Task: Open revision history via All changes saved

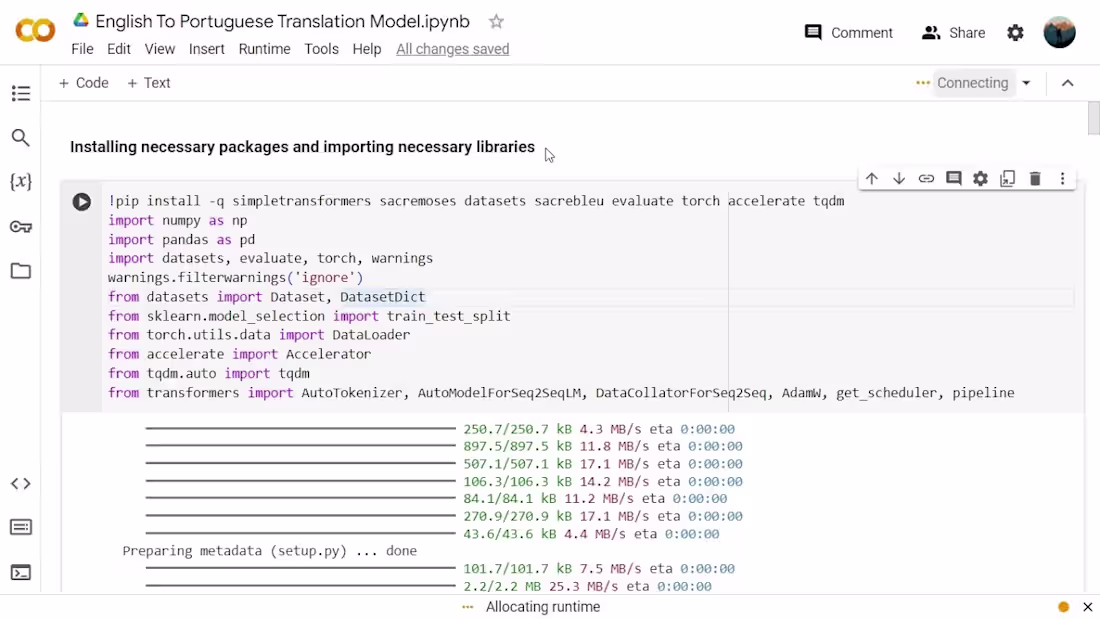Action: (x=452, y=48)
